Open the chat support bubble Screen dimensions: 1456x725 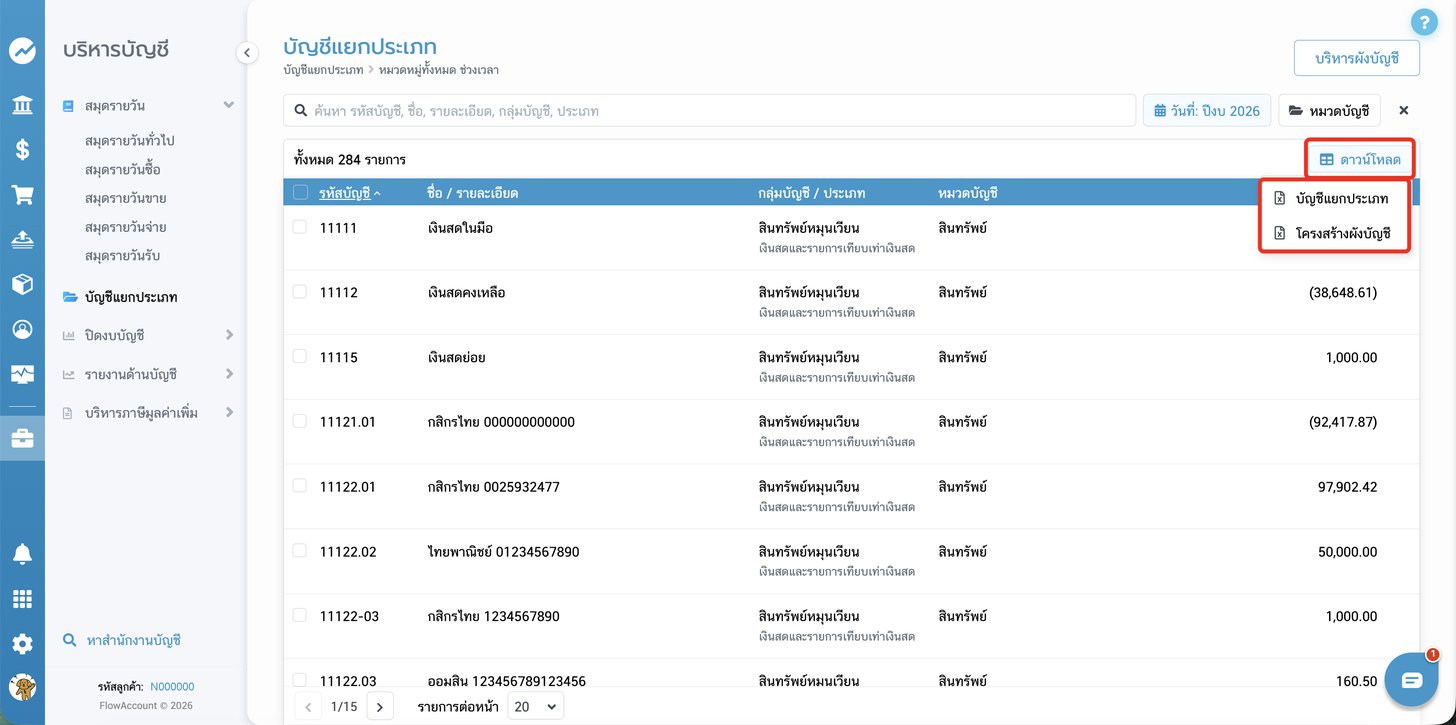[1411, 680]
